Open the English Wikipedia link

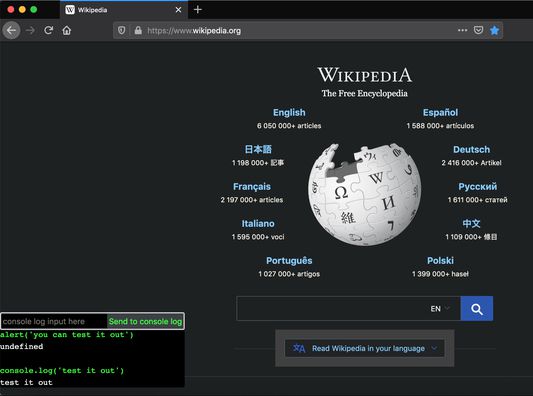click(x=289, y=113)
